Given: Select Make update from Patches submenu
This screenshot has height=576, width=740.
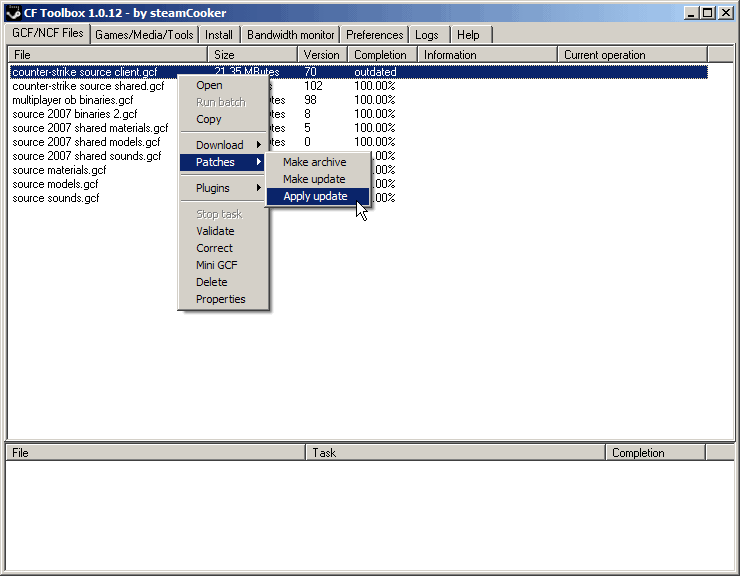Looking at the screenshot, I should click(318, 179).
